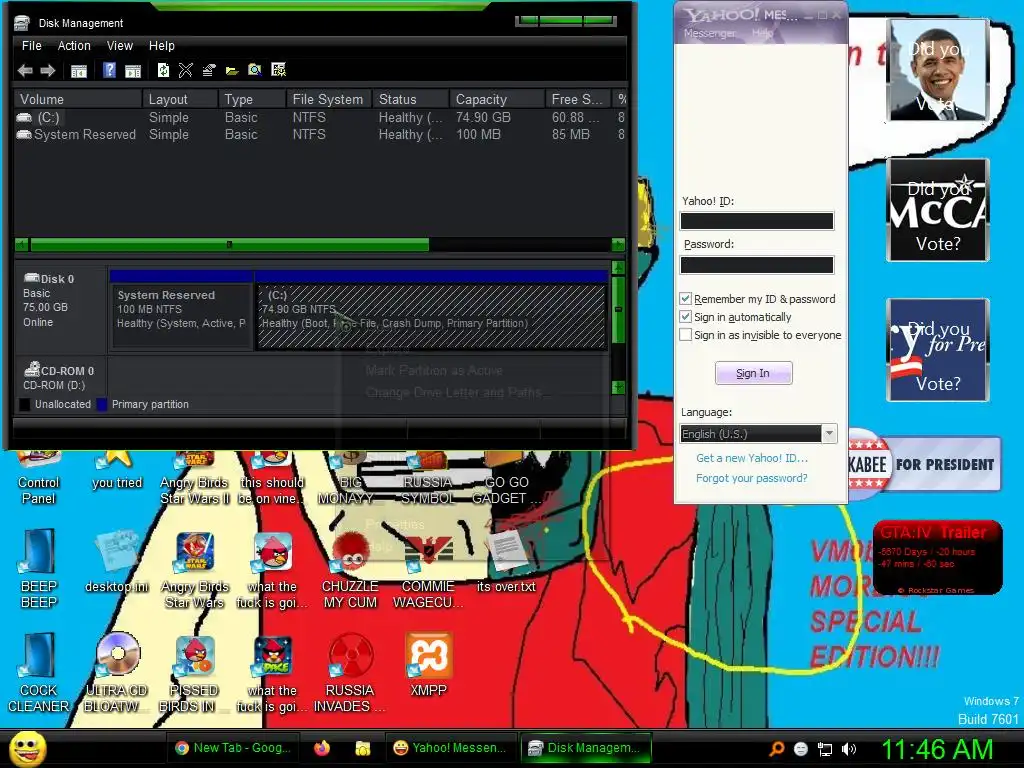The height and width of the screenshot is (768, 1024).
Task: Select the desktop.ini file icon
Action: tap(117, 562)
